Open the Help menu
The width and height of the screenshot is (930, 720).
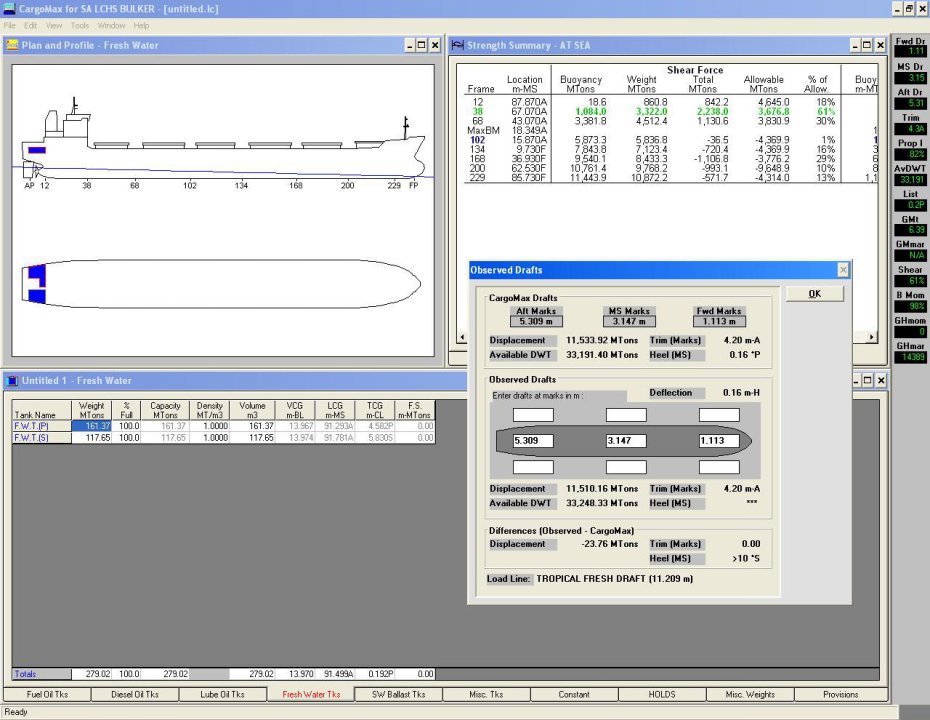pyautogui.click(x=141, y=26)
